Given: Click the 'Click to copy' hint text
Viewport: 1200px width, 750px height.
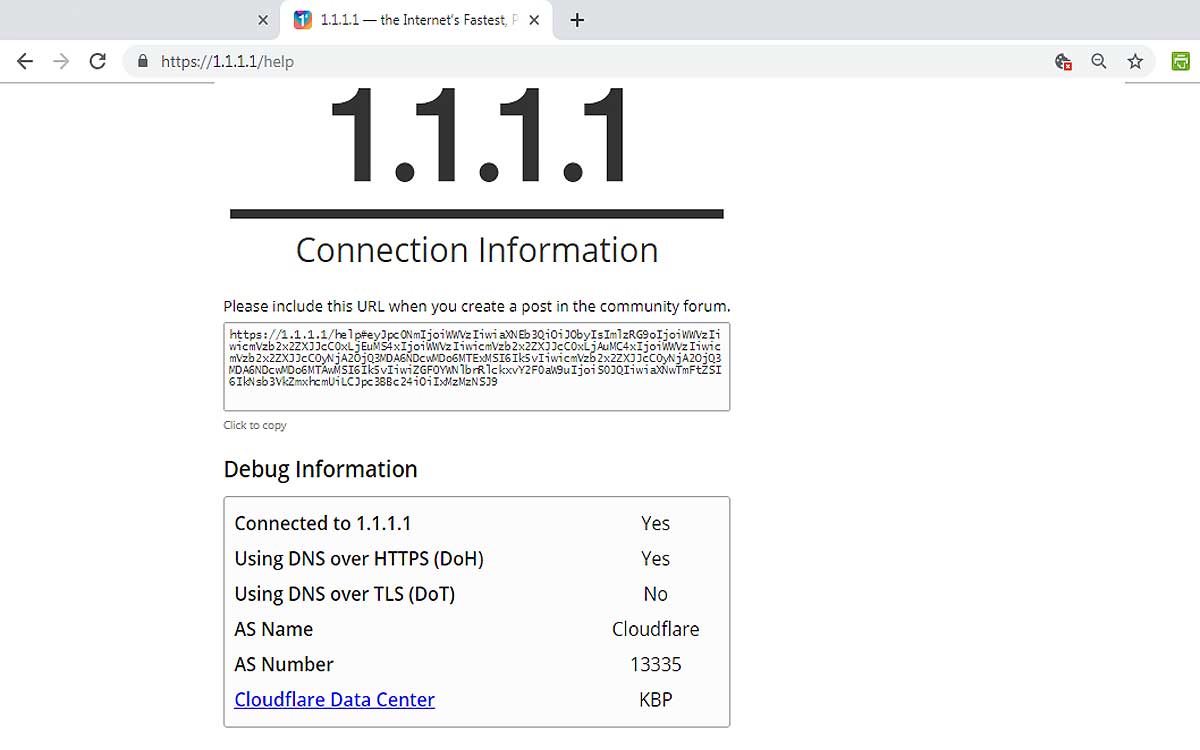Looking at the screenshot, I should point(255,425).
